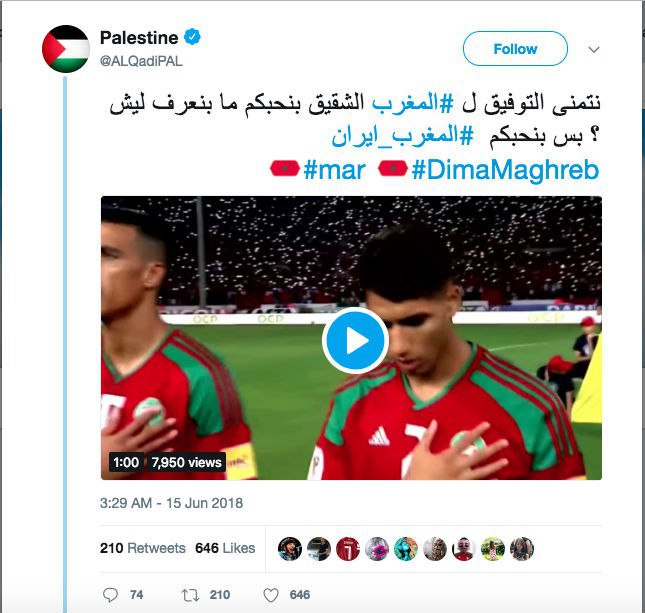The image size is (645, 613).
Task: Open the Arabic #المغرب_ايران hashtag
Action: (403, 135)
